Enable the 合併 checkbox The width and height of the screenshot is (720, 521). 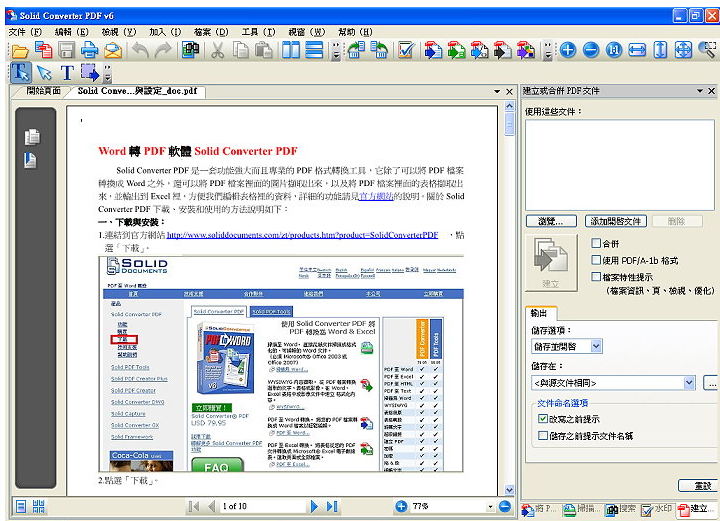[596, 243]
